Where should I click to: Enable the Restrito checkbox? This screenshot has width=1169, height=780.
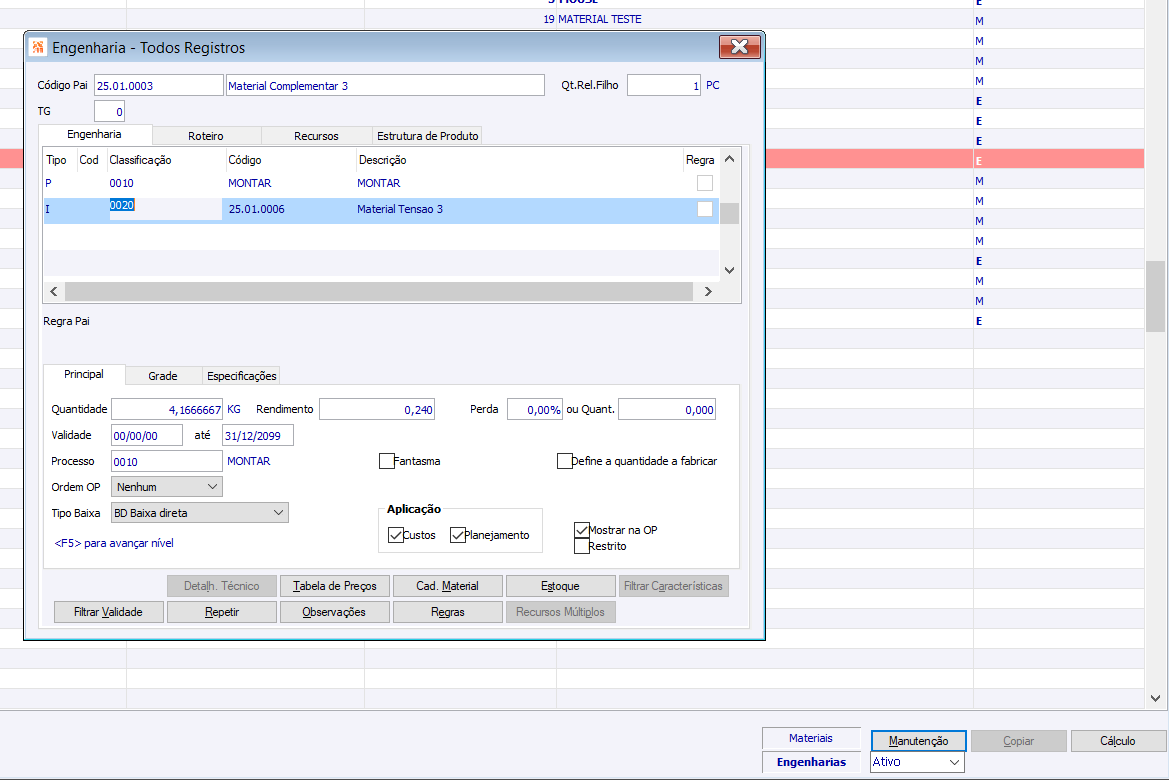tap(582, 546)
